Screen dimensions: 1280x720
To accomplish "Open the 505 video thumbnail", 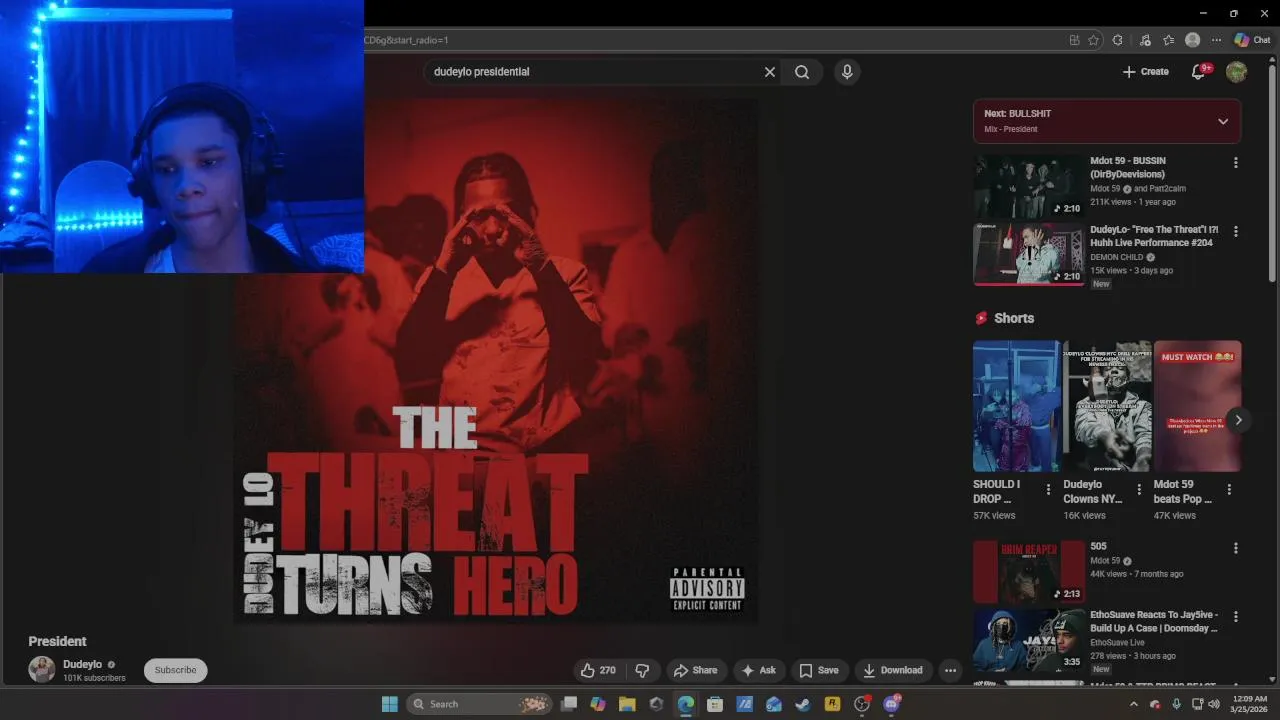I will click(1029, 572).
